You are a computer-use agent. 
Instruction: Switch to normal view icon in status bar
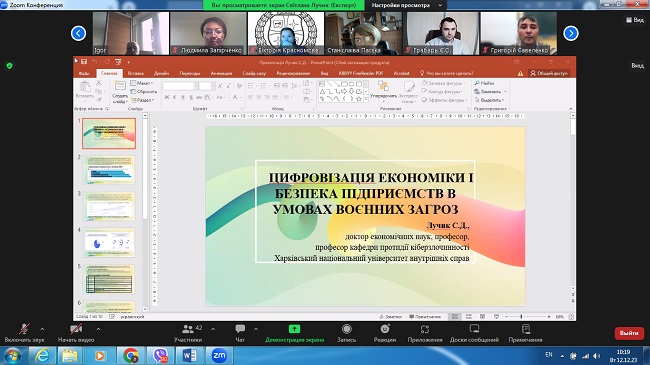pyautogui.click(x=455, y=316)
